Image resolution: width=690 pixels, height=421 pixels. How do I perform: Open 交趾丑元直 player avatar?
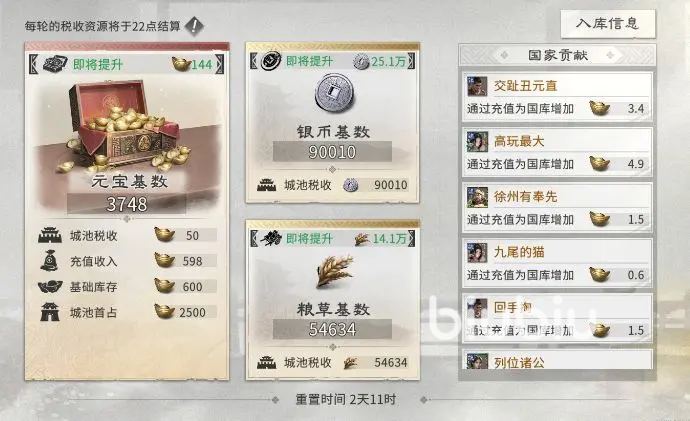tap(477, 86)
